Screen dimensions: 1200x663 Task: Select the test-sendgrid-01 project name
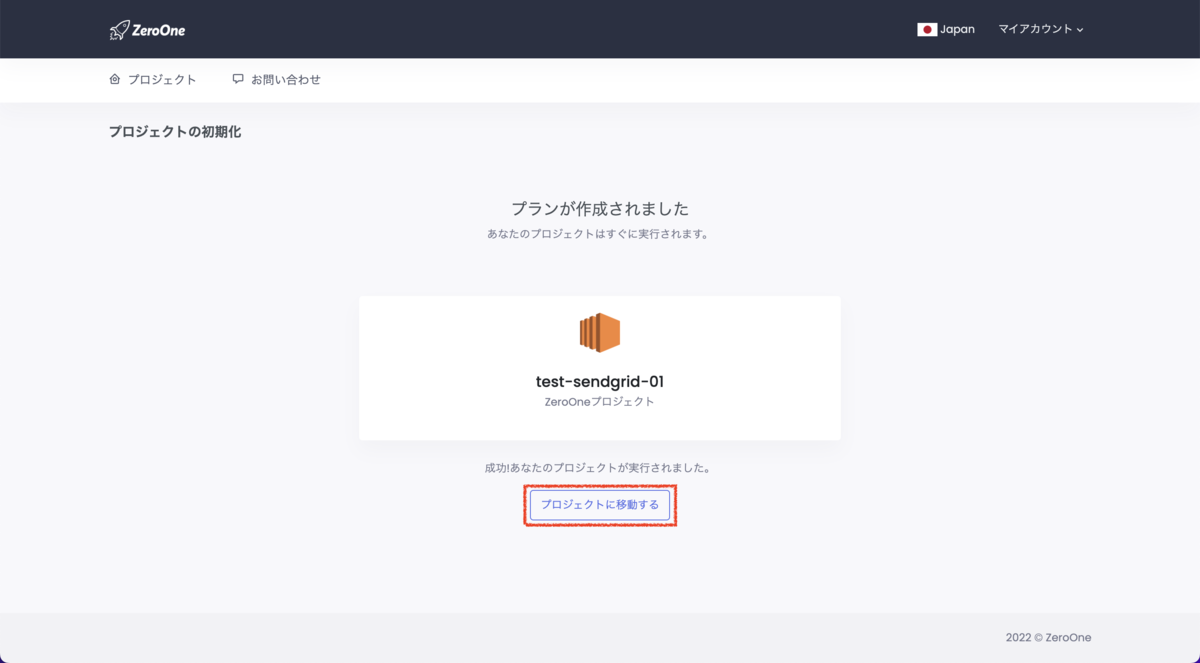[600, 381]
